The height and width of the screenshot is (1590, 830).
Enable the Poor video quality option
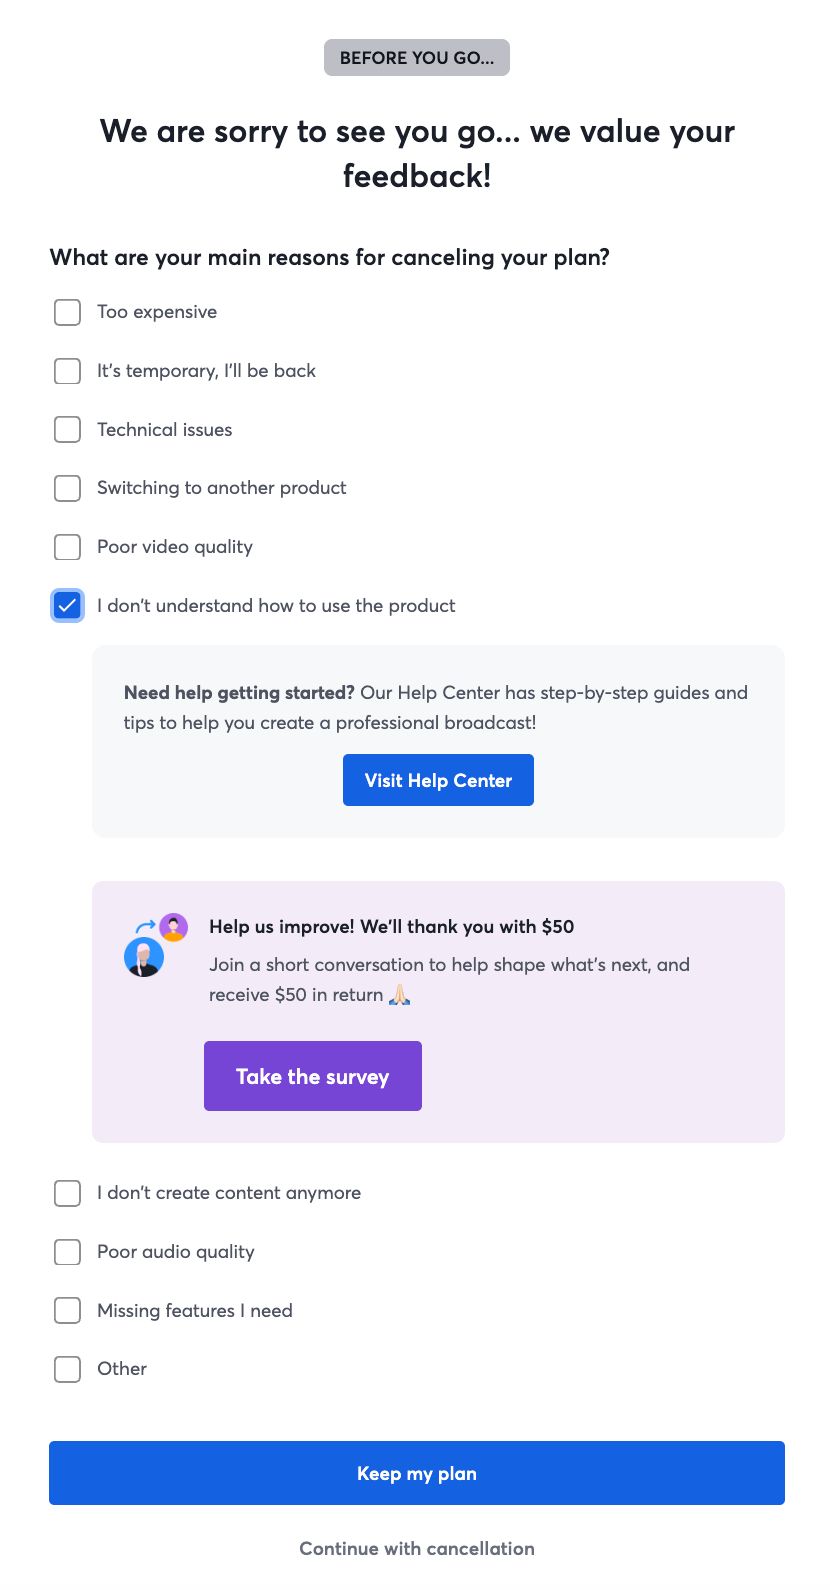click(67, 547)
